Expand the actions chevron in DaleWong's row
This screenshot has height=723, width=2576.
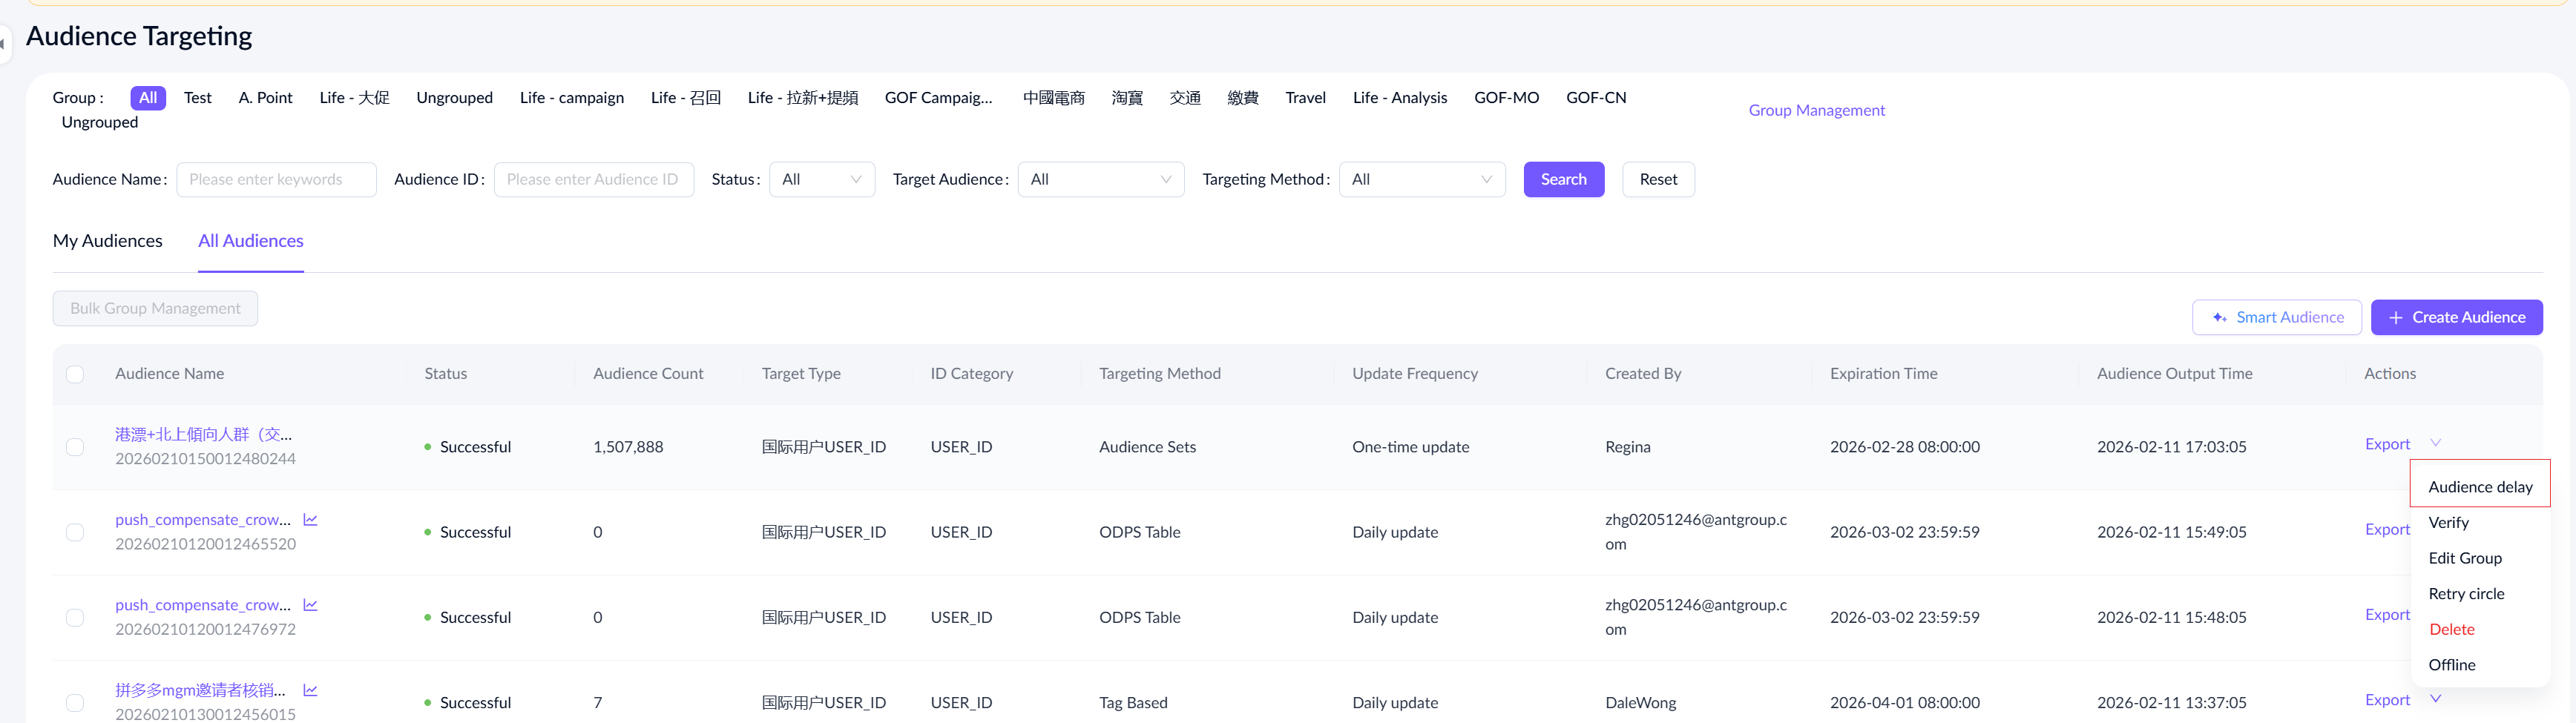point(2435,699)
